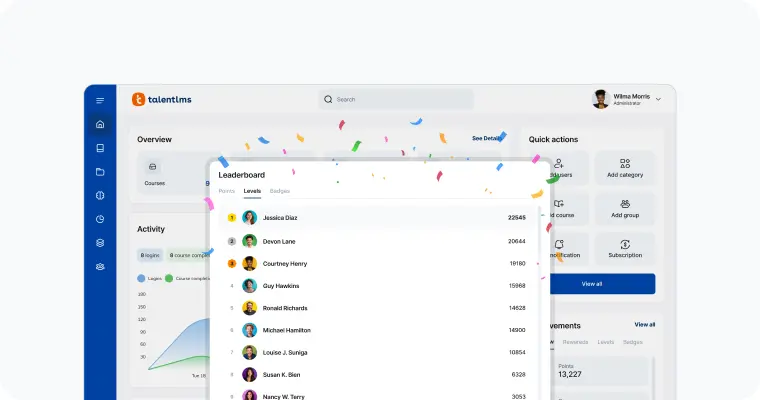
Task: Open the reports pie chart icon
Action: tap(100, 219)
